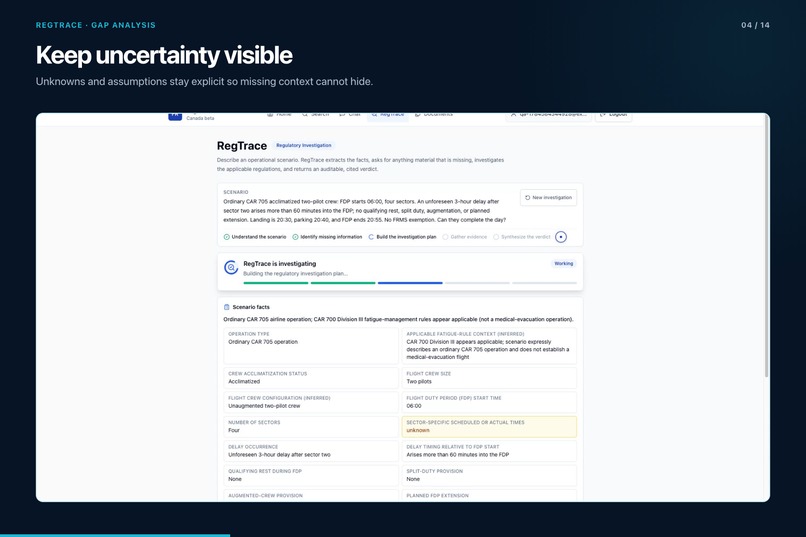The width and height of the screenshot is (806, 537).
Task: Select the Unaugmented two-pilot crew value
Action: pyautogui.click(x=264, y=406)
